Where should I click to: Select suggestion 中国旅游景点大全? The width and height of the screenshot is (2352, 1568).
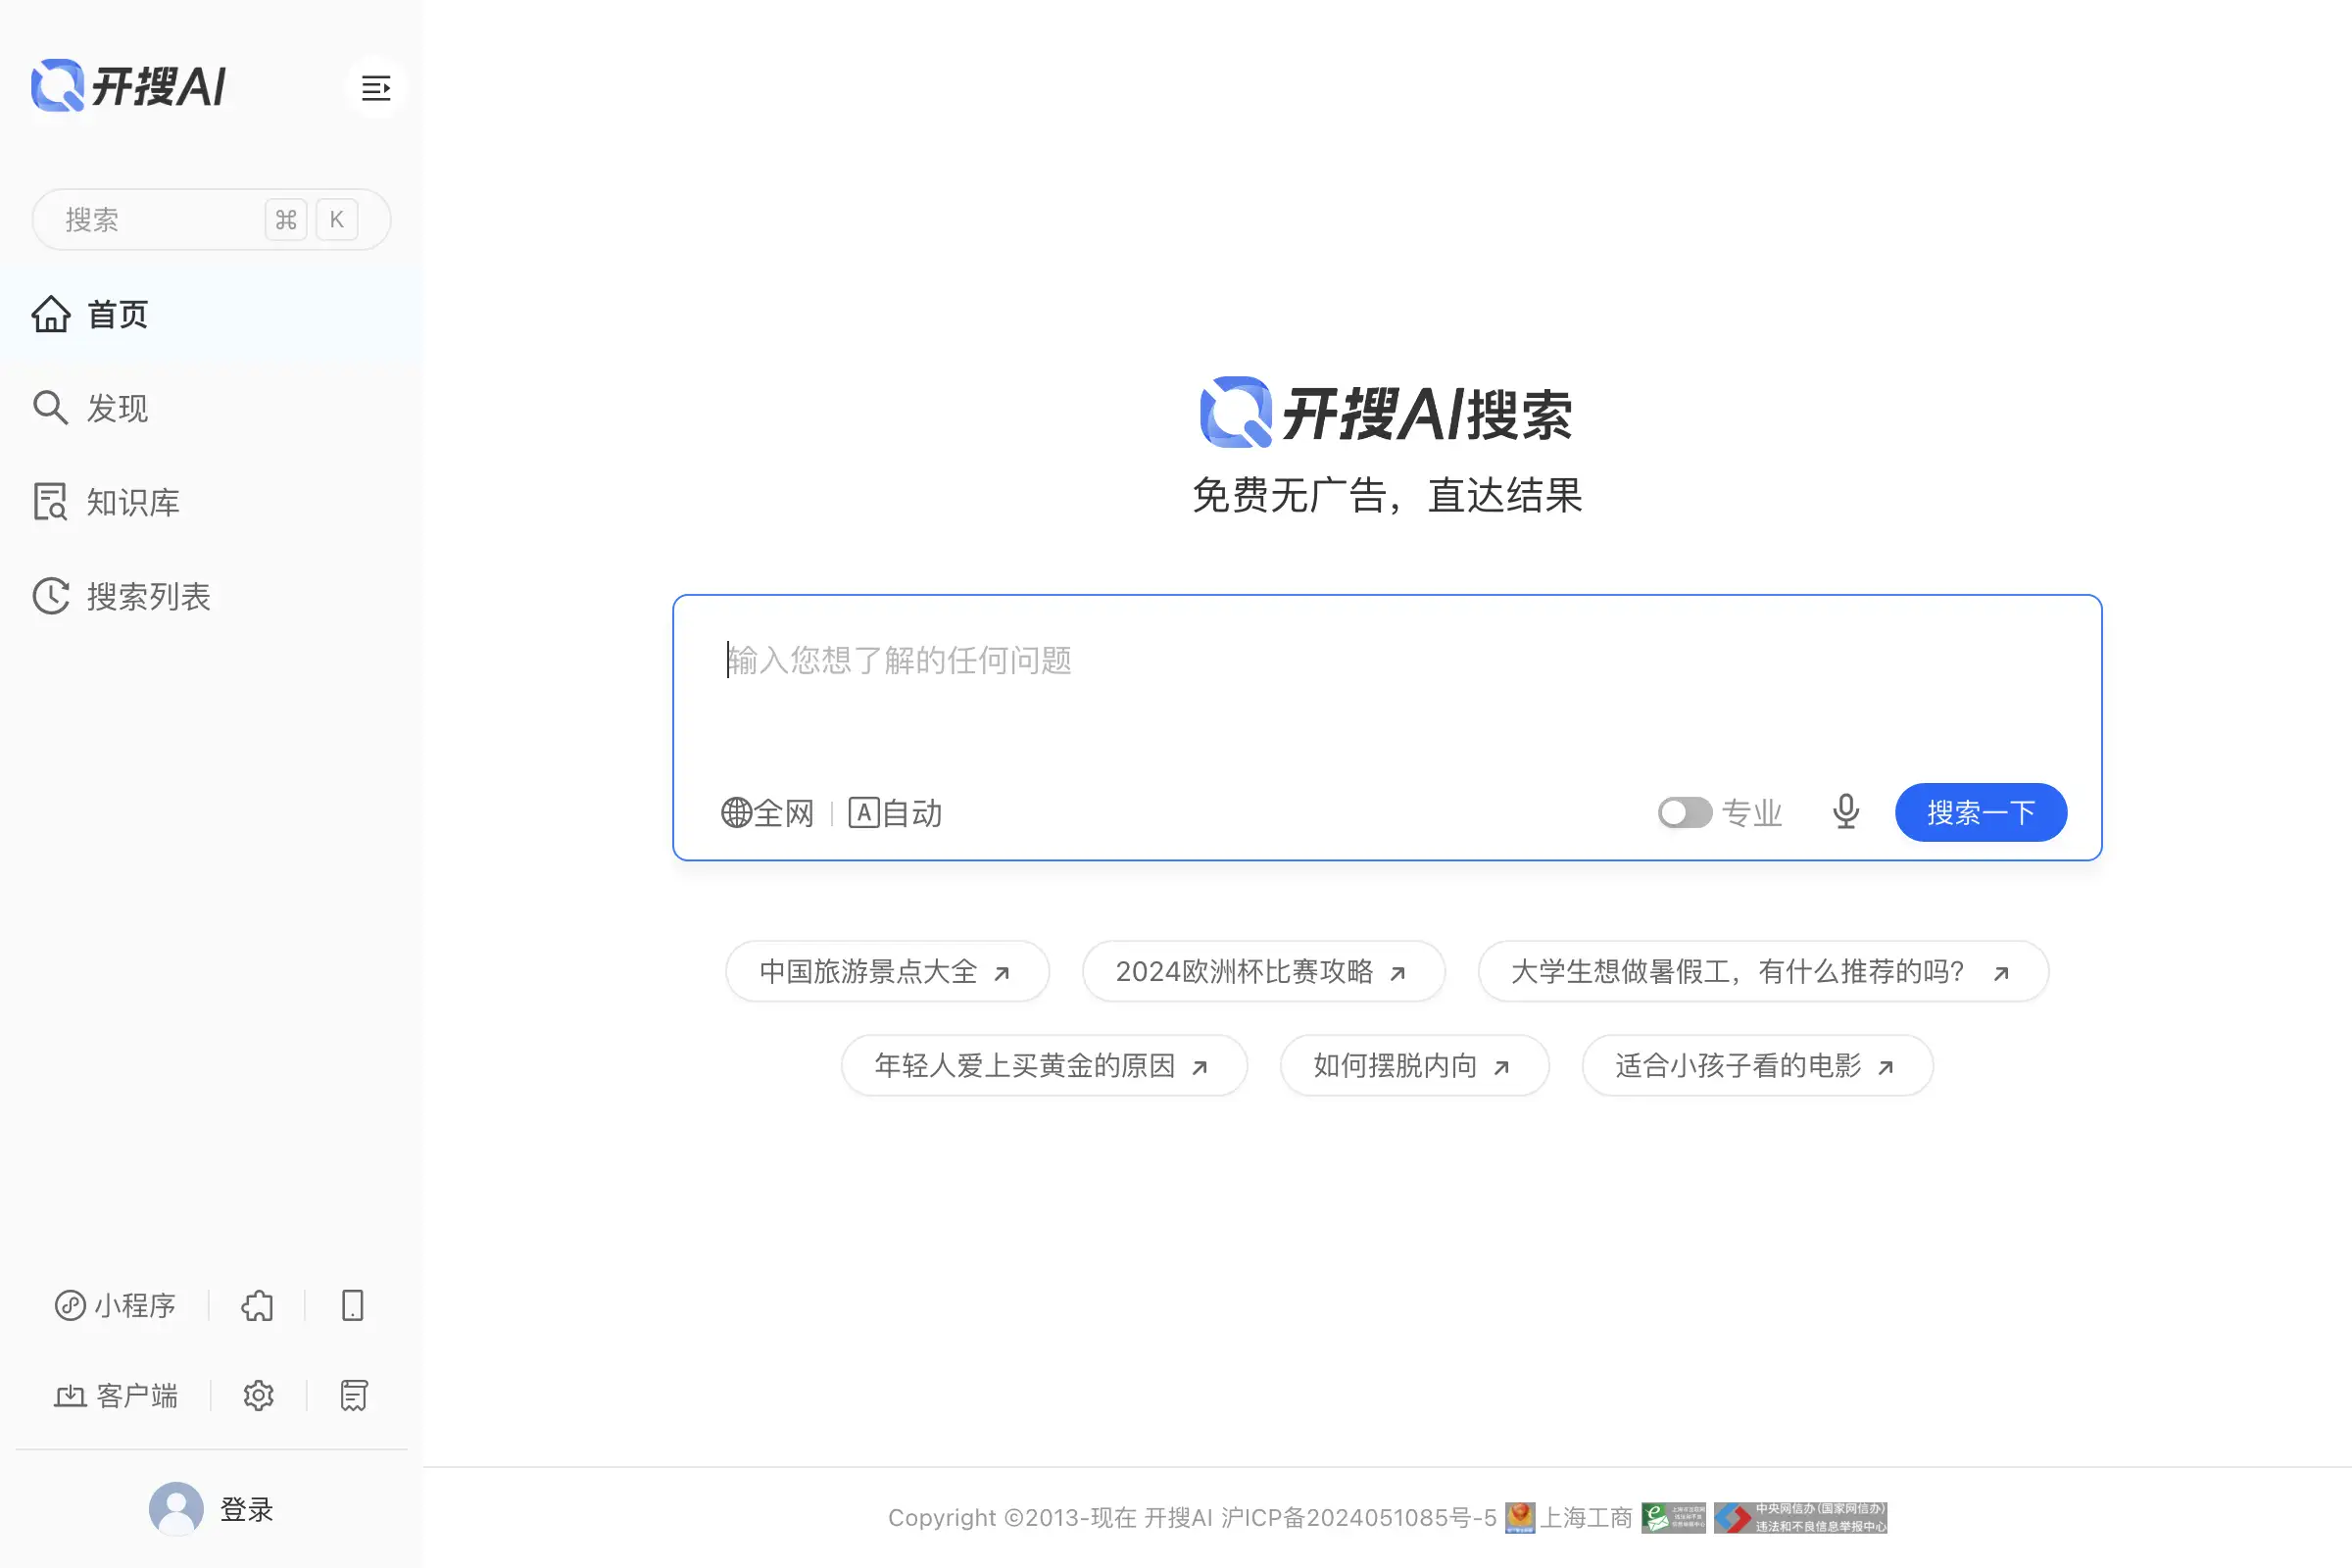tap(887, 971)
